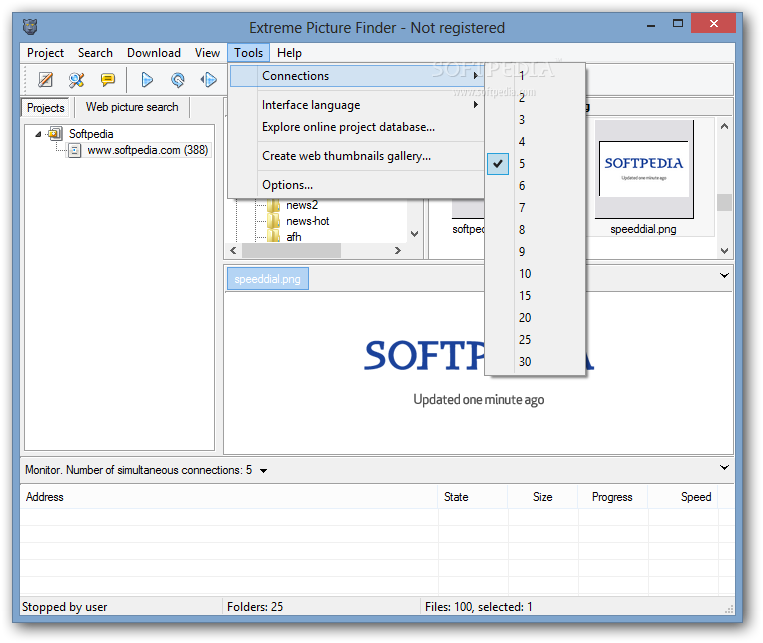This screenshot has height=643, width=763.
Task: Select the news-hot folder
Action: [x=308, y=221]
